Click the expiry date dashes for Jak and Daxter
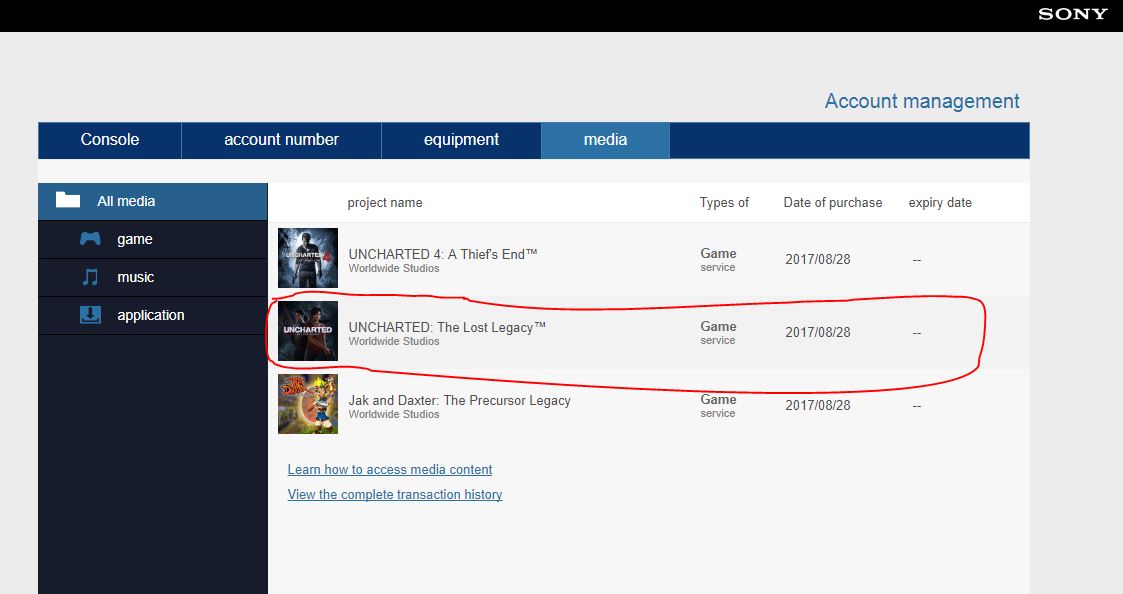The width and height of the screenshot is (1123, 594). [x=917, y=406]
